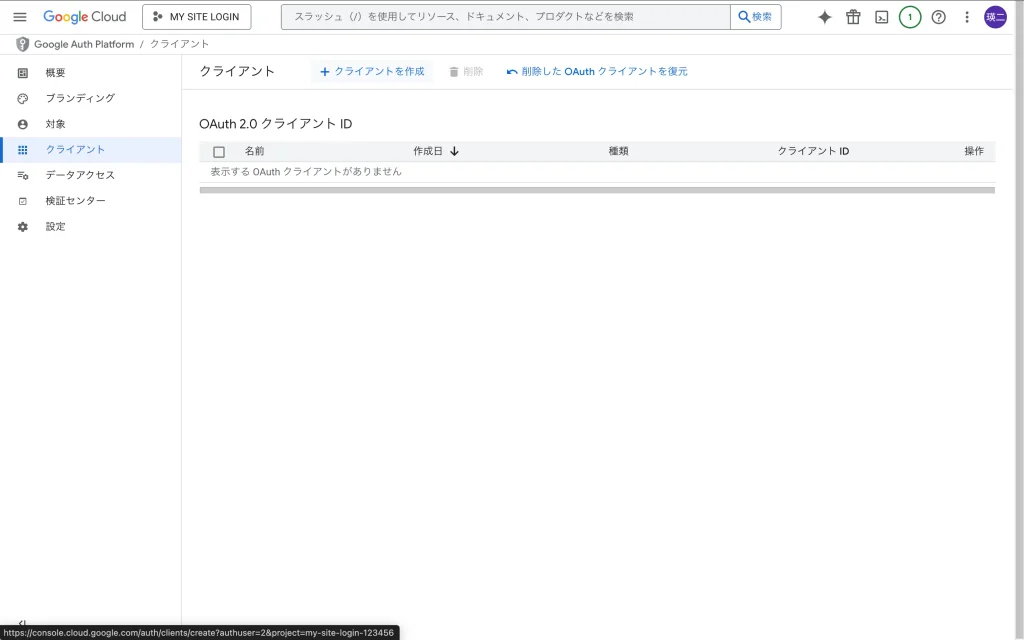Click クライアントを作成 button
The width and height of the screenshot is (1024, 640).
click(x=372, y=72)
